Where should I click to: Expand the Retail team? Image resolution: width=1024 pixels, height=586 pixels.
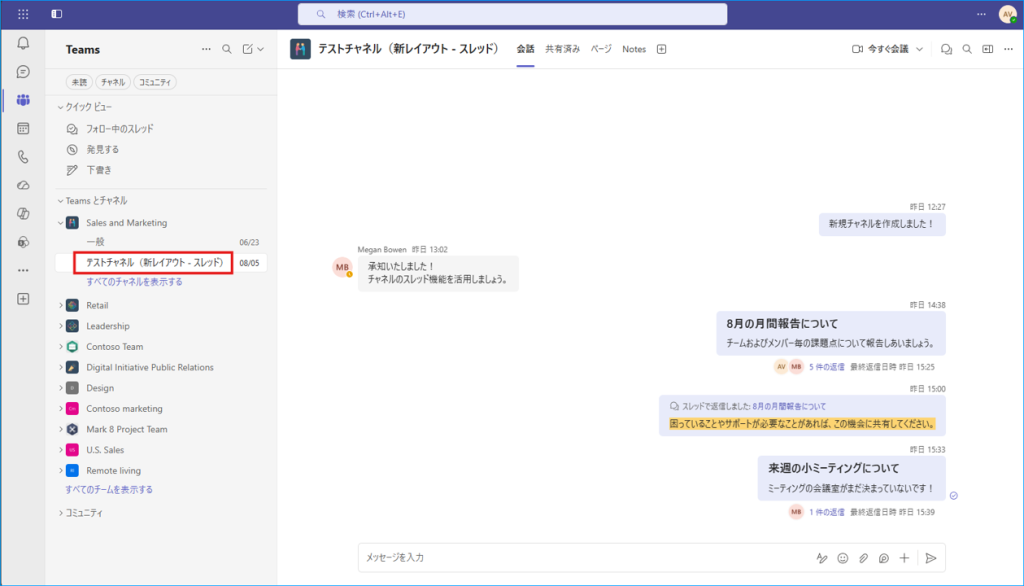coord(61,305)
